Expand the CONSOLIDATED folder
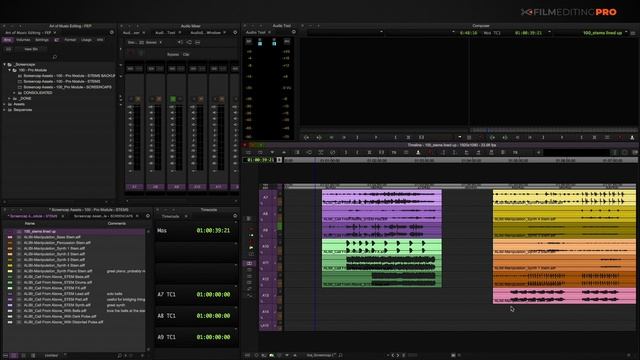 click(14, 93)
